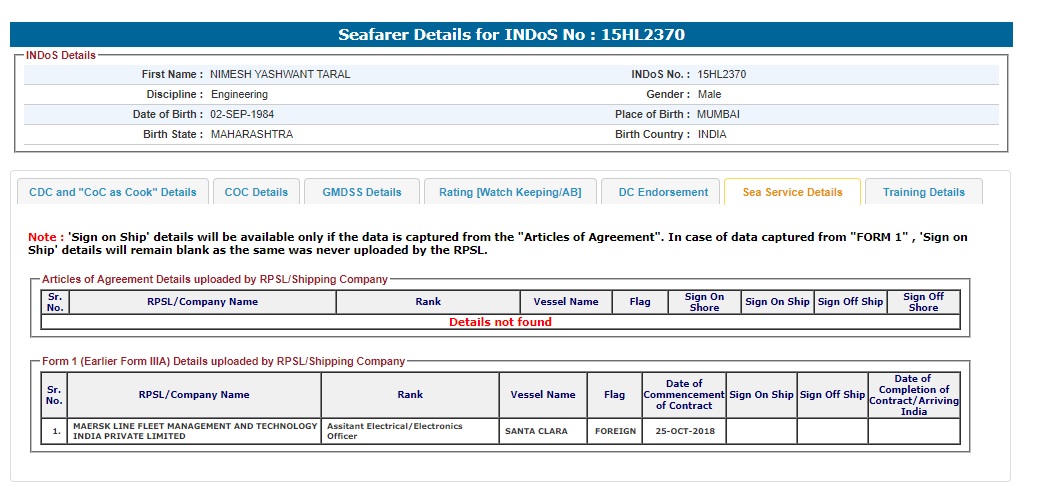Image resolution: width=1047 pixels, height=486 pixels.
Task: Go to the DC Endorsement tab
Action: [x=663, y=192]
